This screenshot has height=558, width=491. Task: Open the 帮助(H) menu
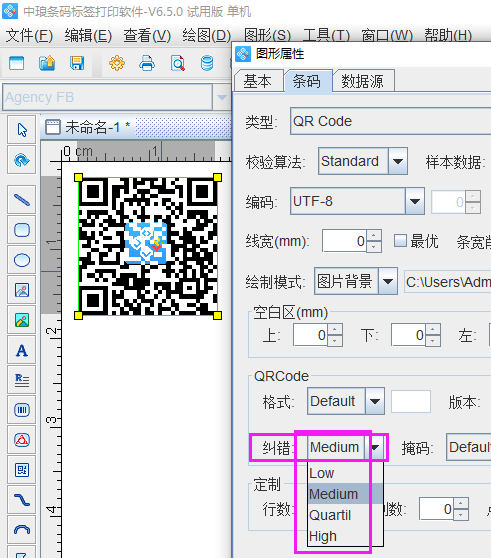448,36
